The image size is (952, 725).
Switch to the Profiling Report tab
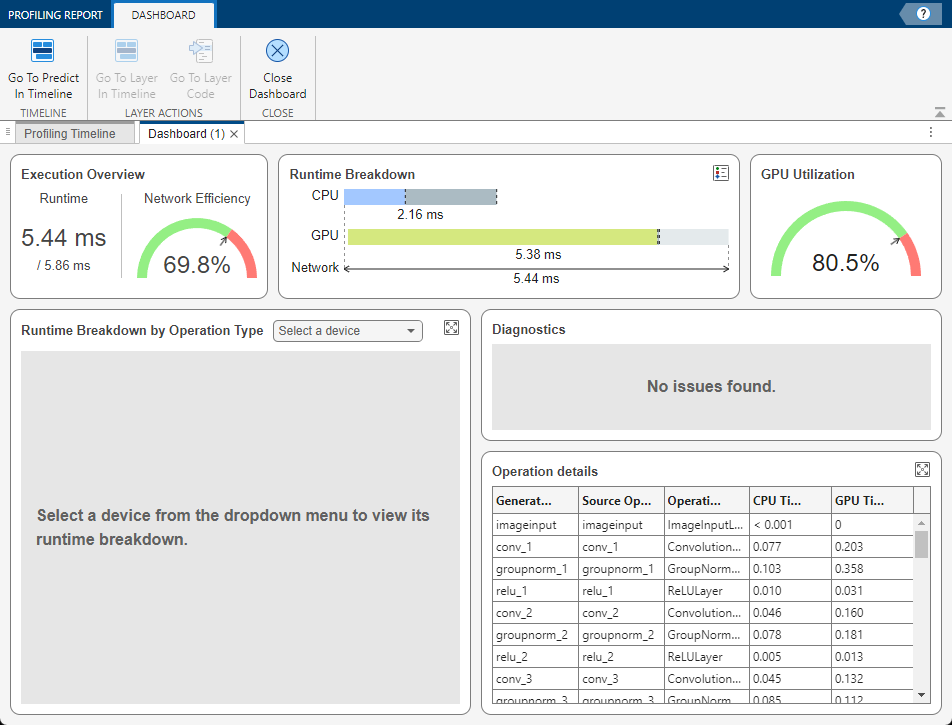tap(56, 15)
